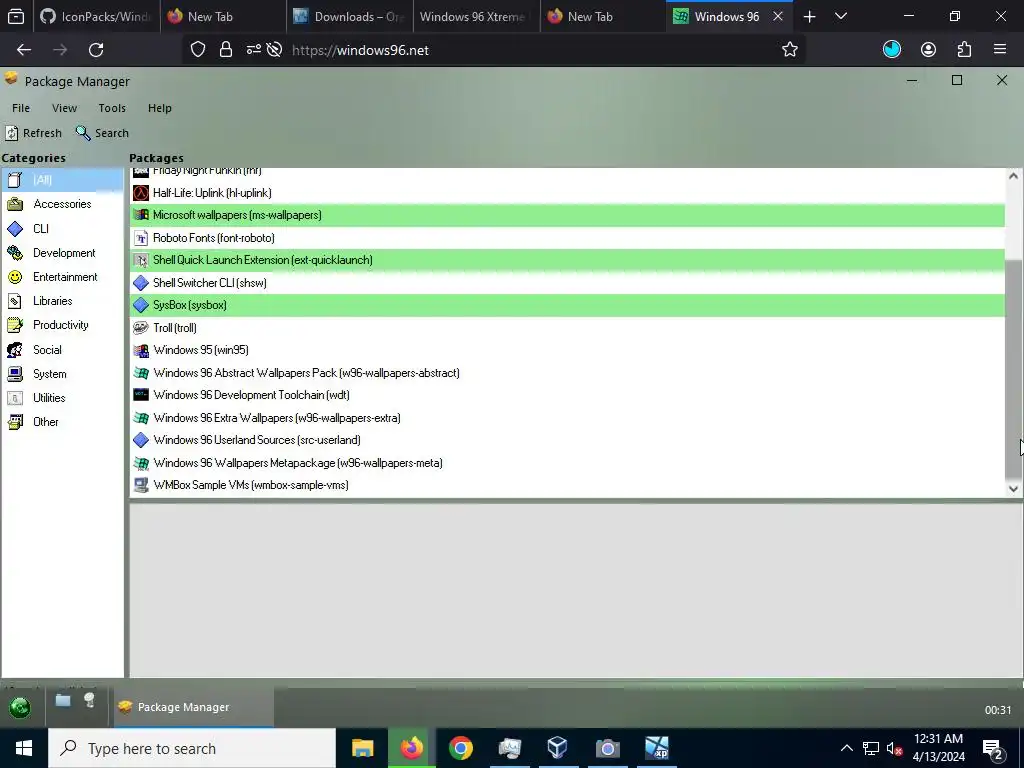Viewport: 1024px width, 768px height.
Task: Expand the list all tabs dropdown
Action: (x=841, y=16)
